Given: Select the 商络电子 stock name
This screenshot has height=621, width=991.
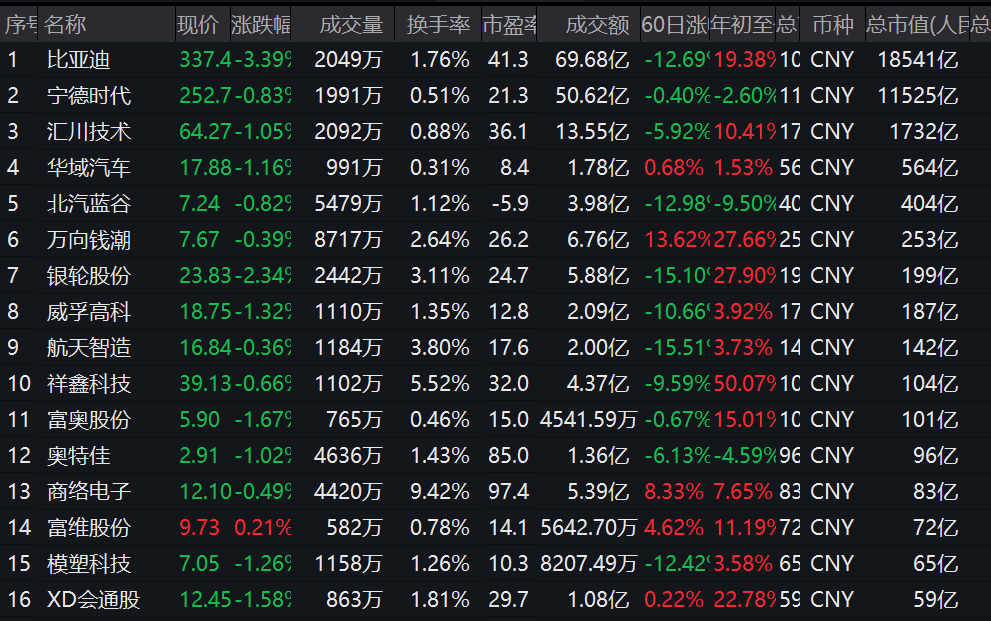Looking at the screenshot, I should tap(89, 492).
